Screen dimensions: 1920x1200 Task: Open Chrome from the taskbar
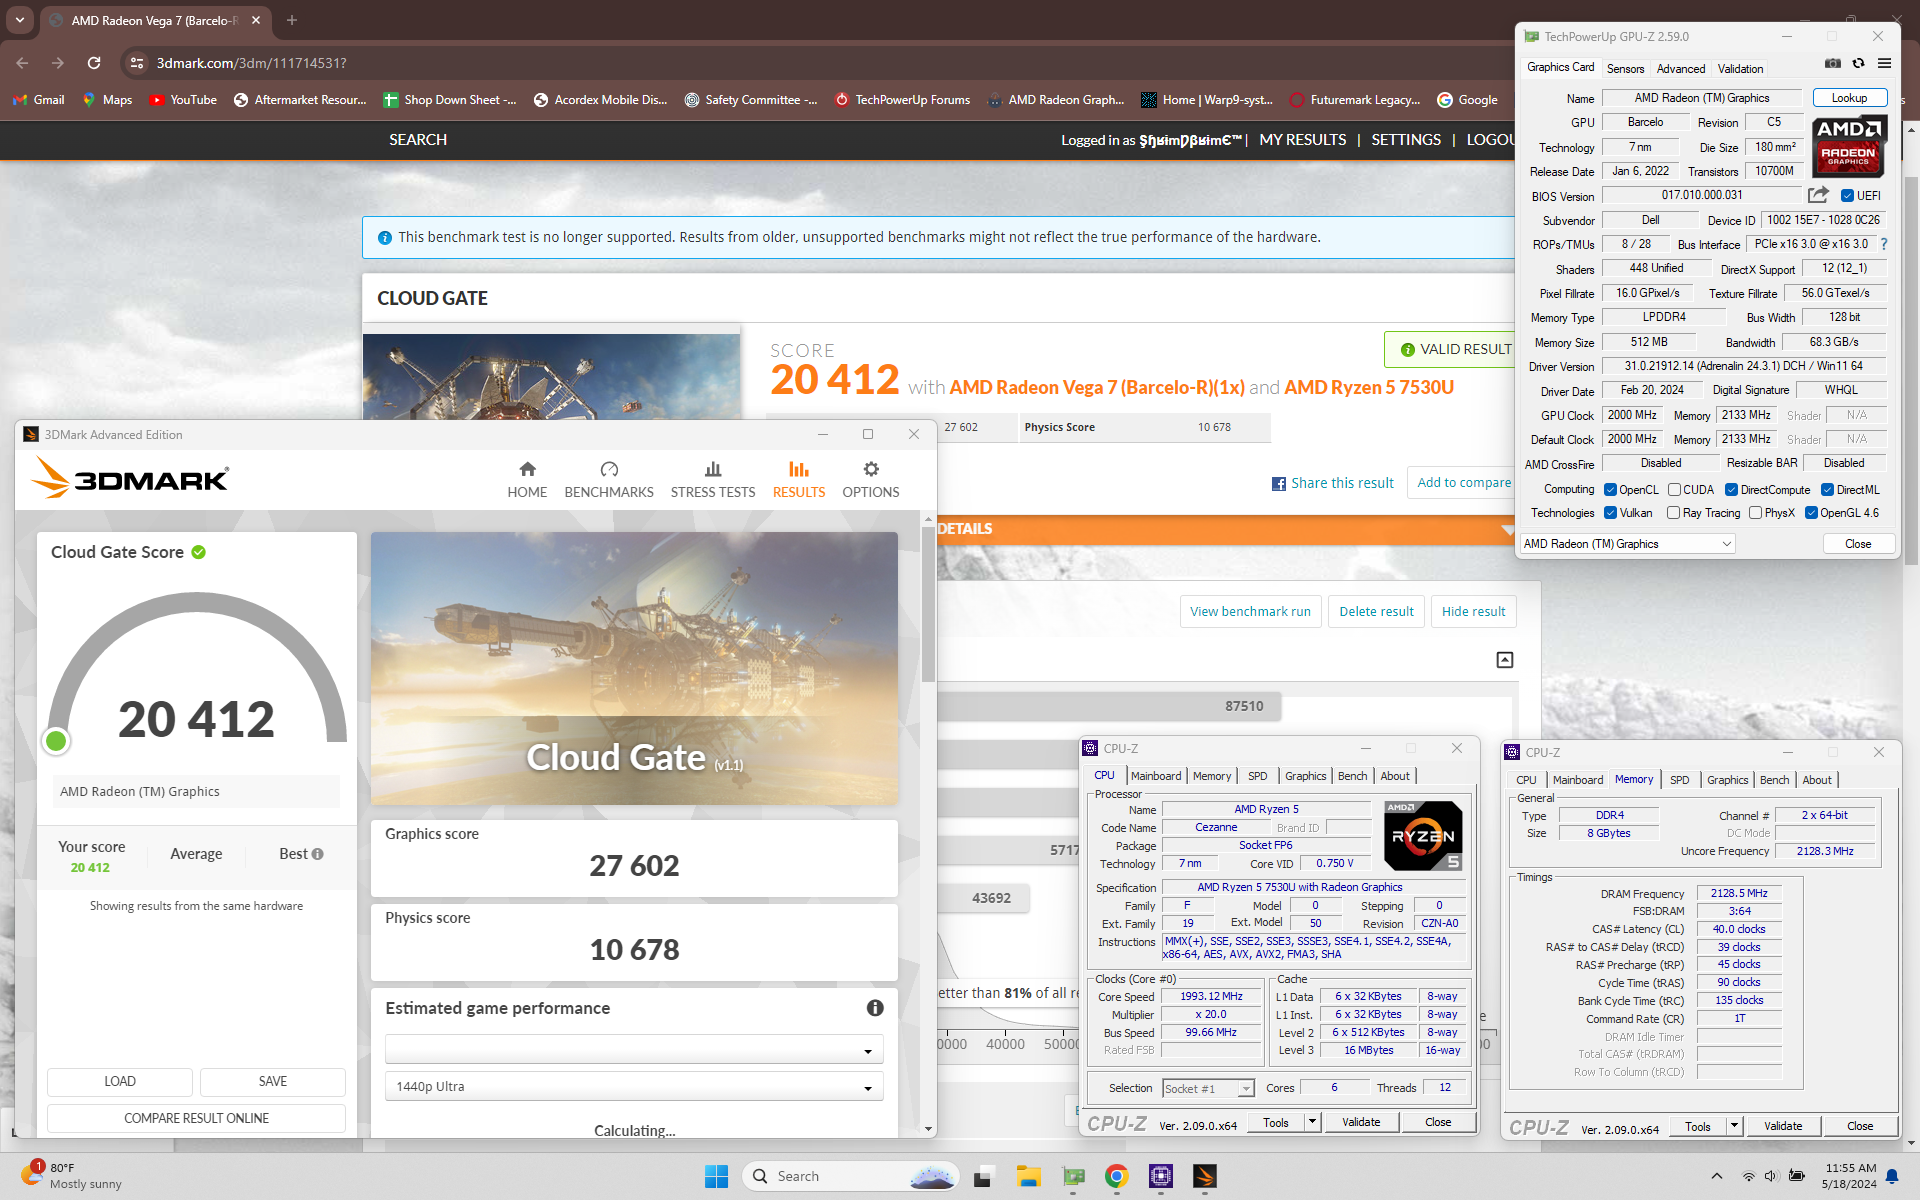pos(1117,1176)
